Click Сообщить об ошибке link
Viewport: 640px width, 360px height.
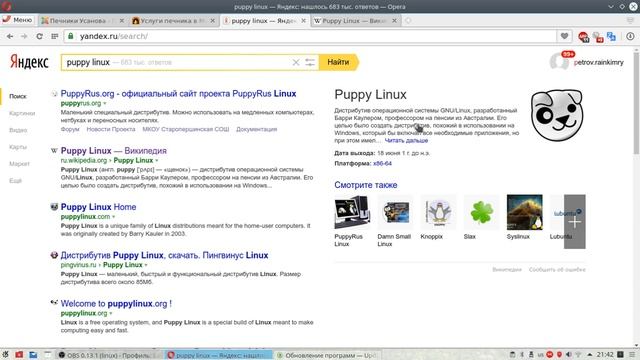tap(557, 269)
